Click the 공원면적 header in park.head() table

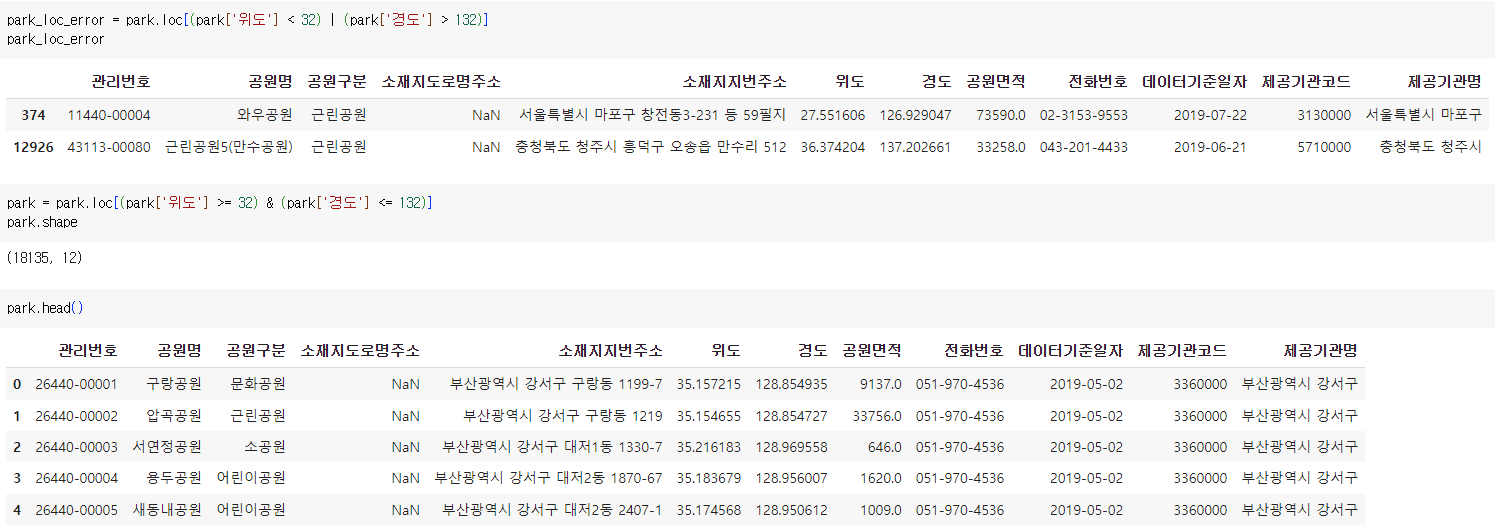(x=872, y=351)
